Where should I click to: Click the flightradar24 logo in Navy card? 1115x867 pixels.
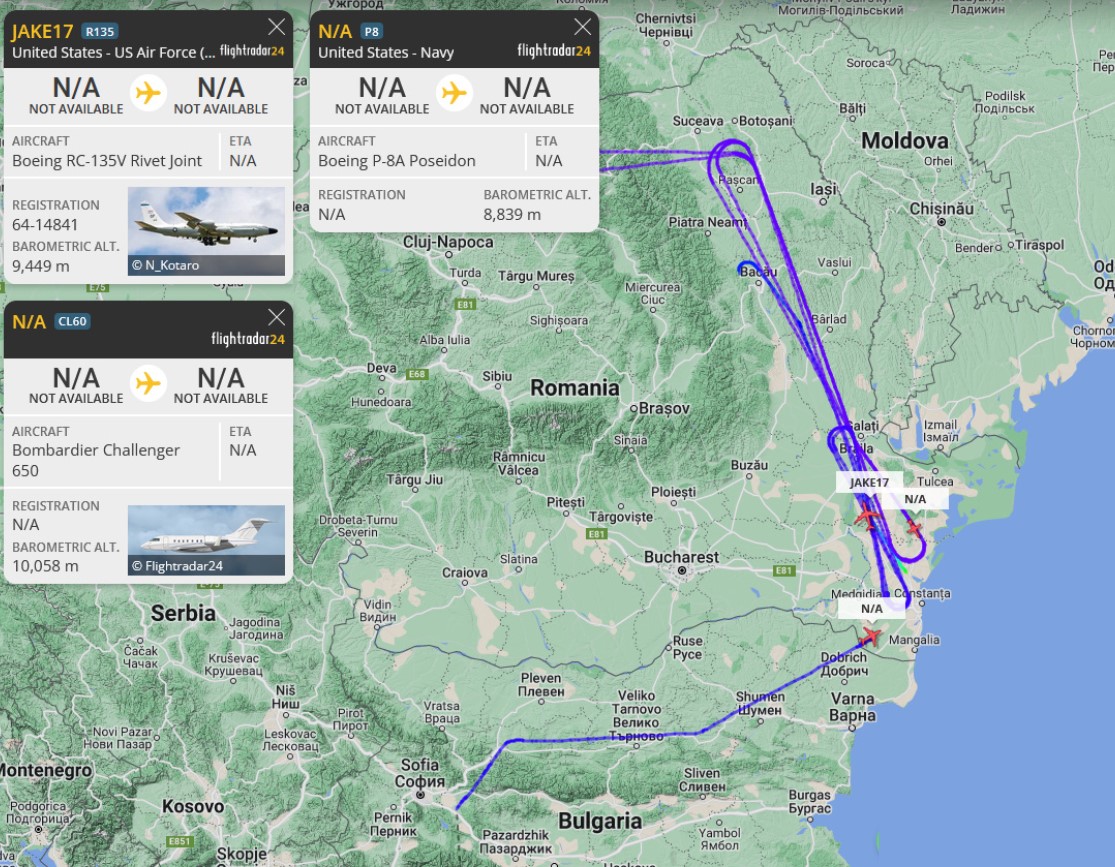(554, 50)
